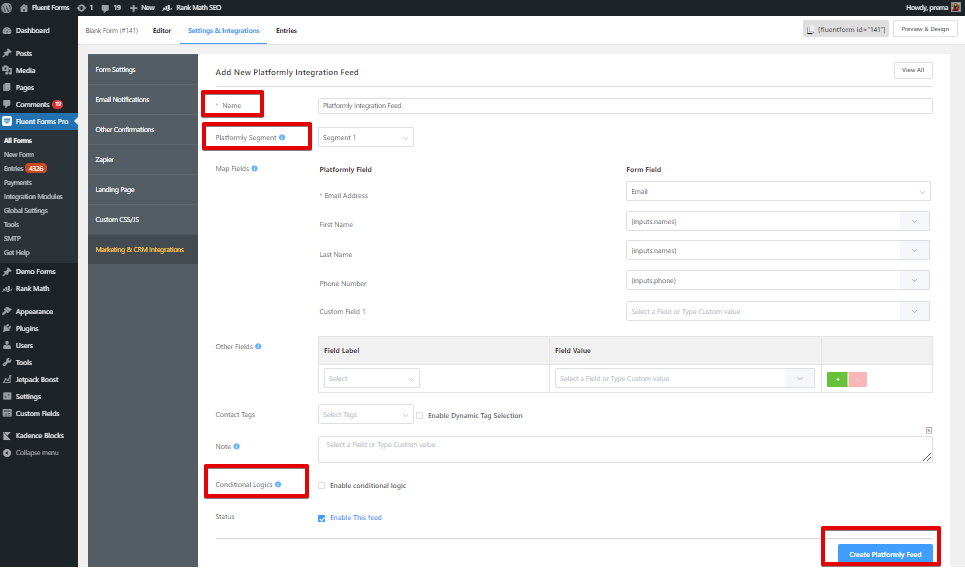
Task: Open the Platformly Segment dropdown
Action: [x=366, y=137]
